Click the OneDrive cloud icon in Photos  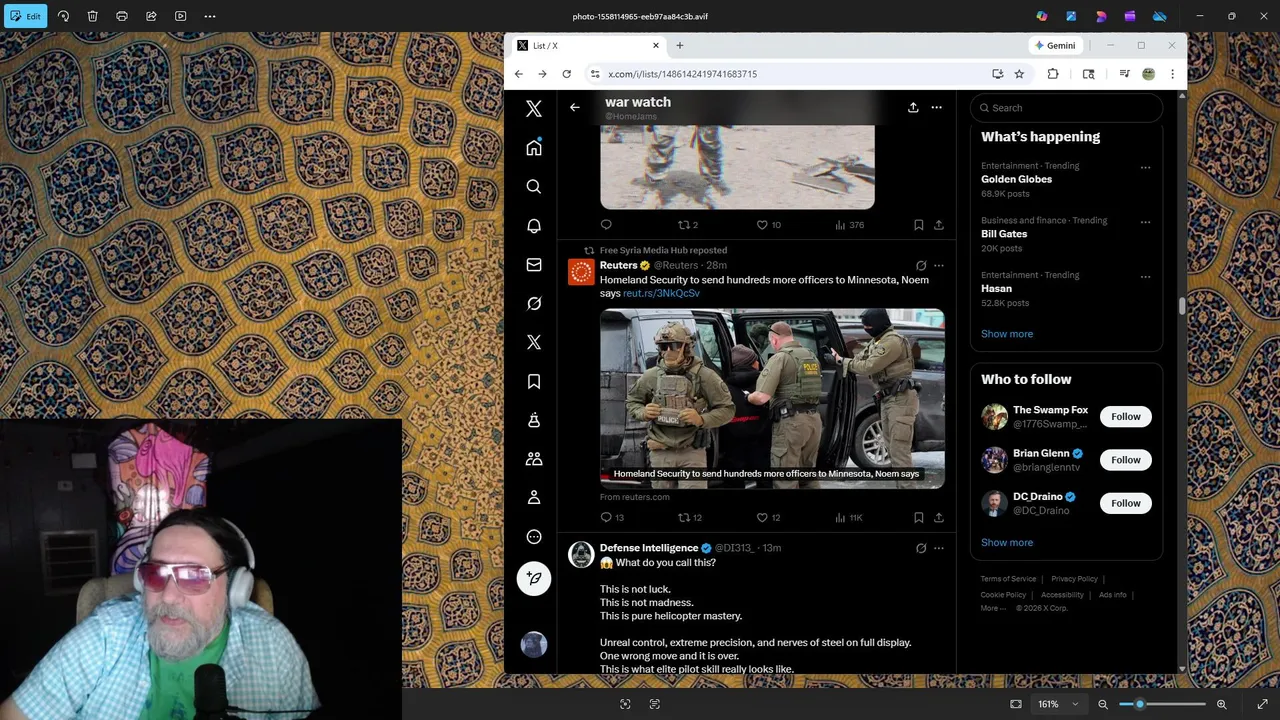pyautogui.click(x=1160, y=16)
